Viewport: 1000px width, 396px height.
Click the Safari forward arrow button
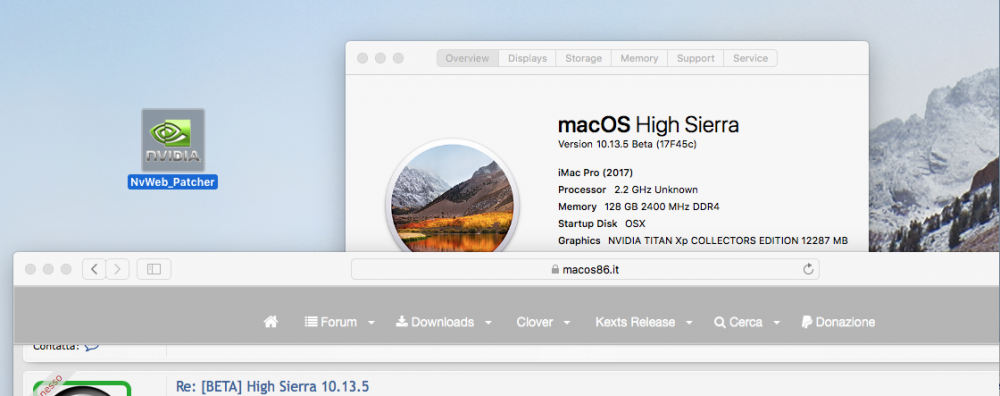tap(117, 269)
